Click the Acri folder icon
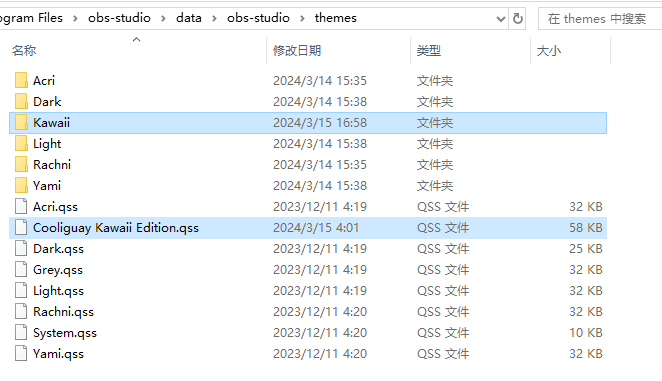662x381 pixels. (x=21, y=80)
